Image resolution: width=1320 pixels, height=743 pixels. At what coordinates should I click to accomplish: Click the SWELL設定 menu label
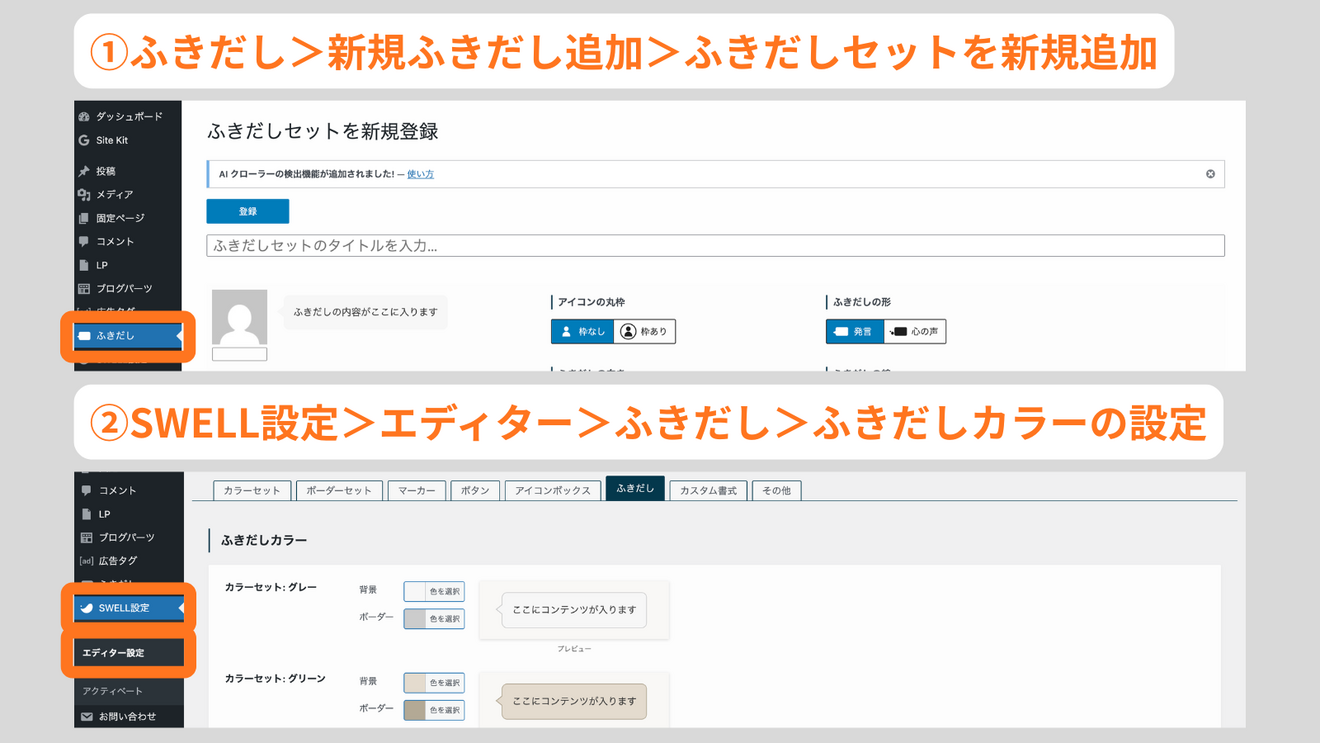click(124, 608)
